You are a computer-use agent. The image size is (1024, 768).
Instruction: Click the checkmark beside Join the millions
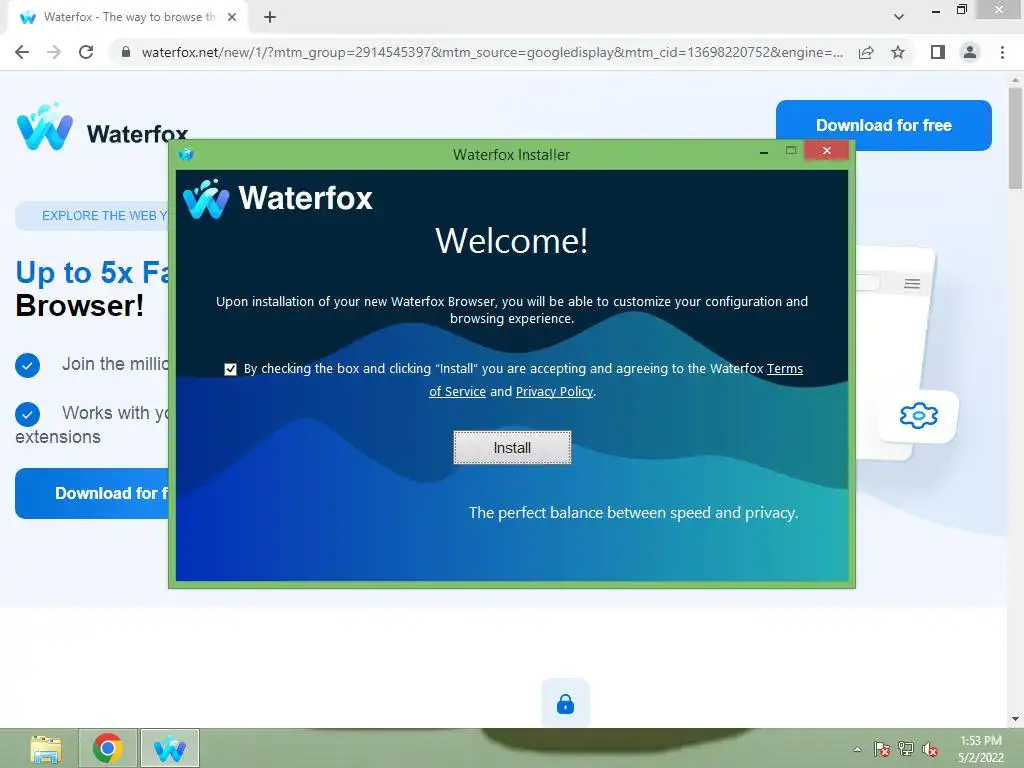27,365
